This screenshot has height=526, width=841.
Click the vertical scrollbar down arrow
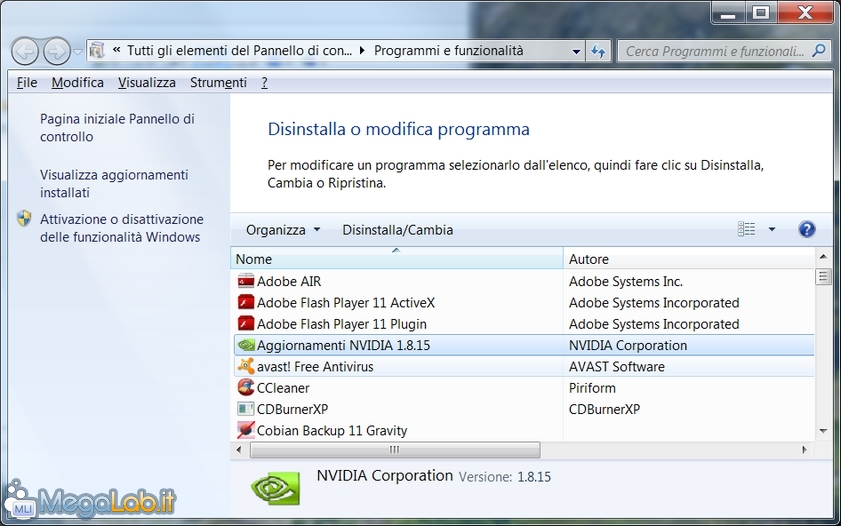pyautogui.click(x=823, y=431)
